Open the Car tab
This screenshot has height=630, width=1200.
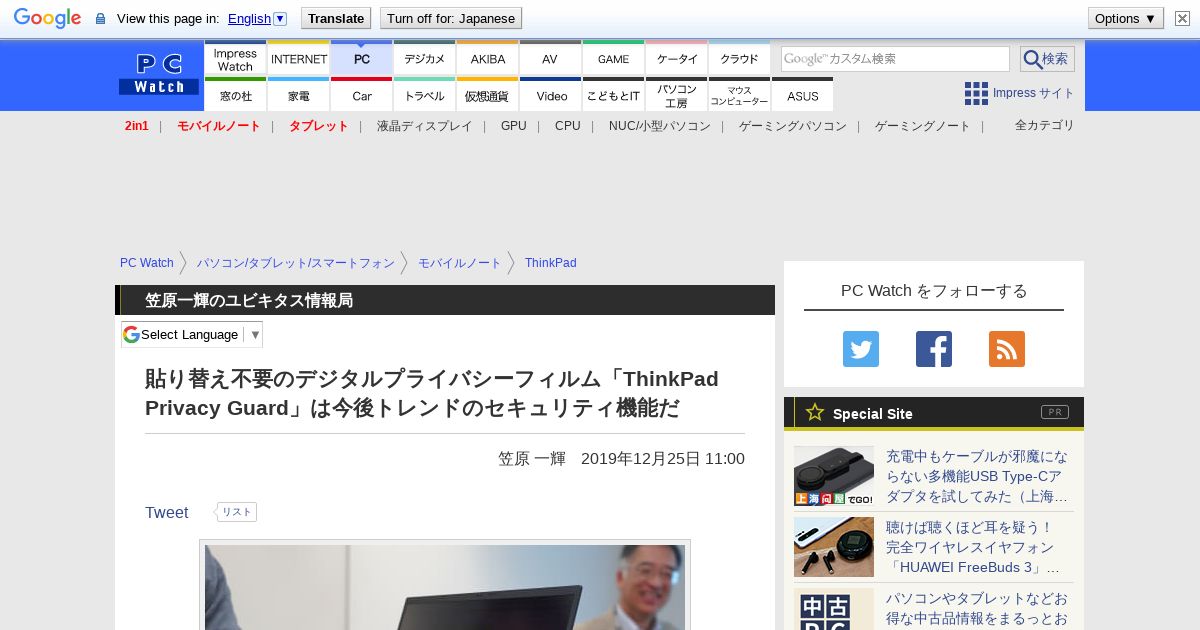(361, 95)
